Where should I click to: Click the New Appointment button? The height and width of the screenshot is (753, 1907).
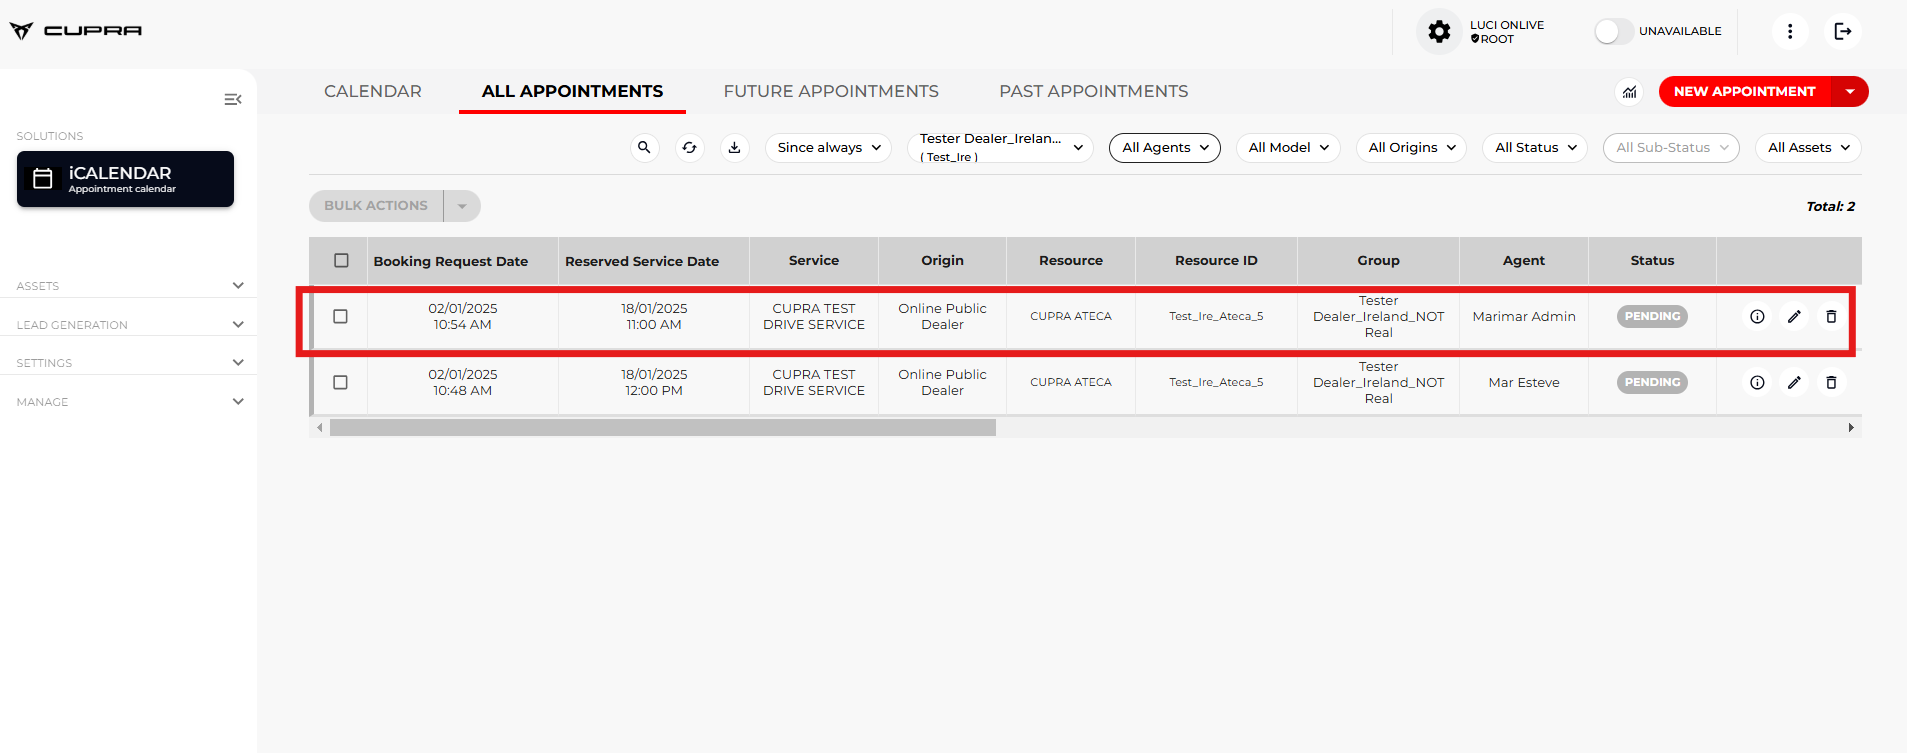[1744, 92]
